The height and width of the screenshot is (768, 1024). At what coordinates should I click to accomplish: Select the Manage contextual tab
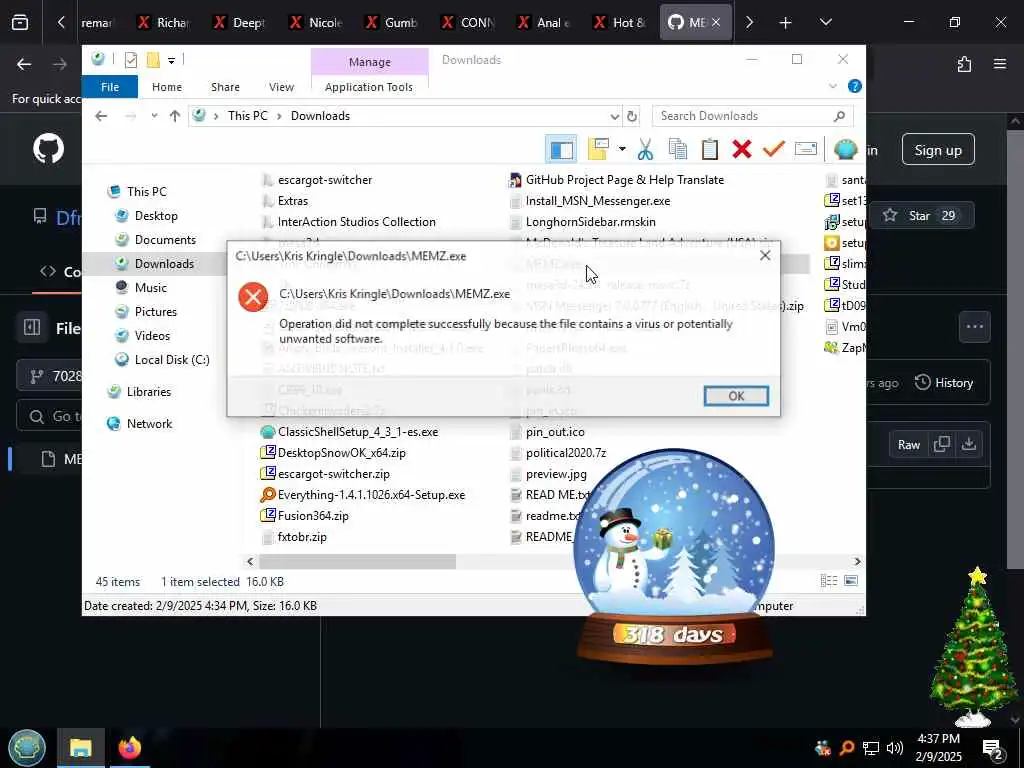370,62
